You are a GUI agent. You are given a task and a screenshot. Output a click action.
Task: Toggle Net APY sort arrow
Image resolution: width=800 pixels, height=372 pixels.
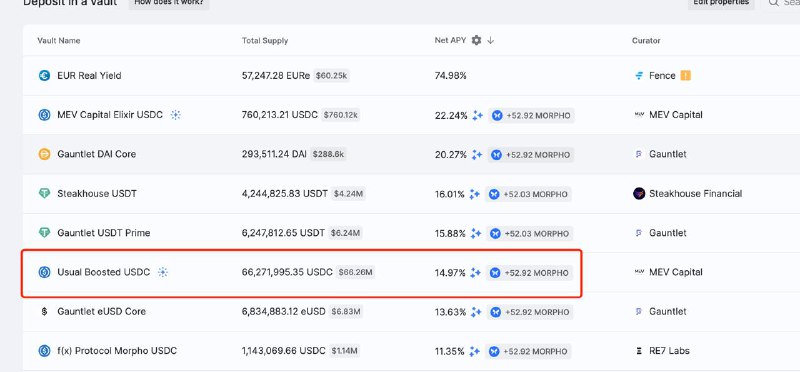(x=490, y=40)
